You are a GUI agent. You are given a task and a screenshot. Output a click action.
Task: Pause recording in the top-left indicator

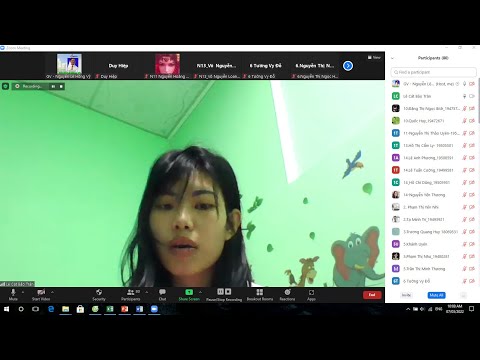click(x=53, y=86)
